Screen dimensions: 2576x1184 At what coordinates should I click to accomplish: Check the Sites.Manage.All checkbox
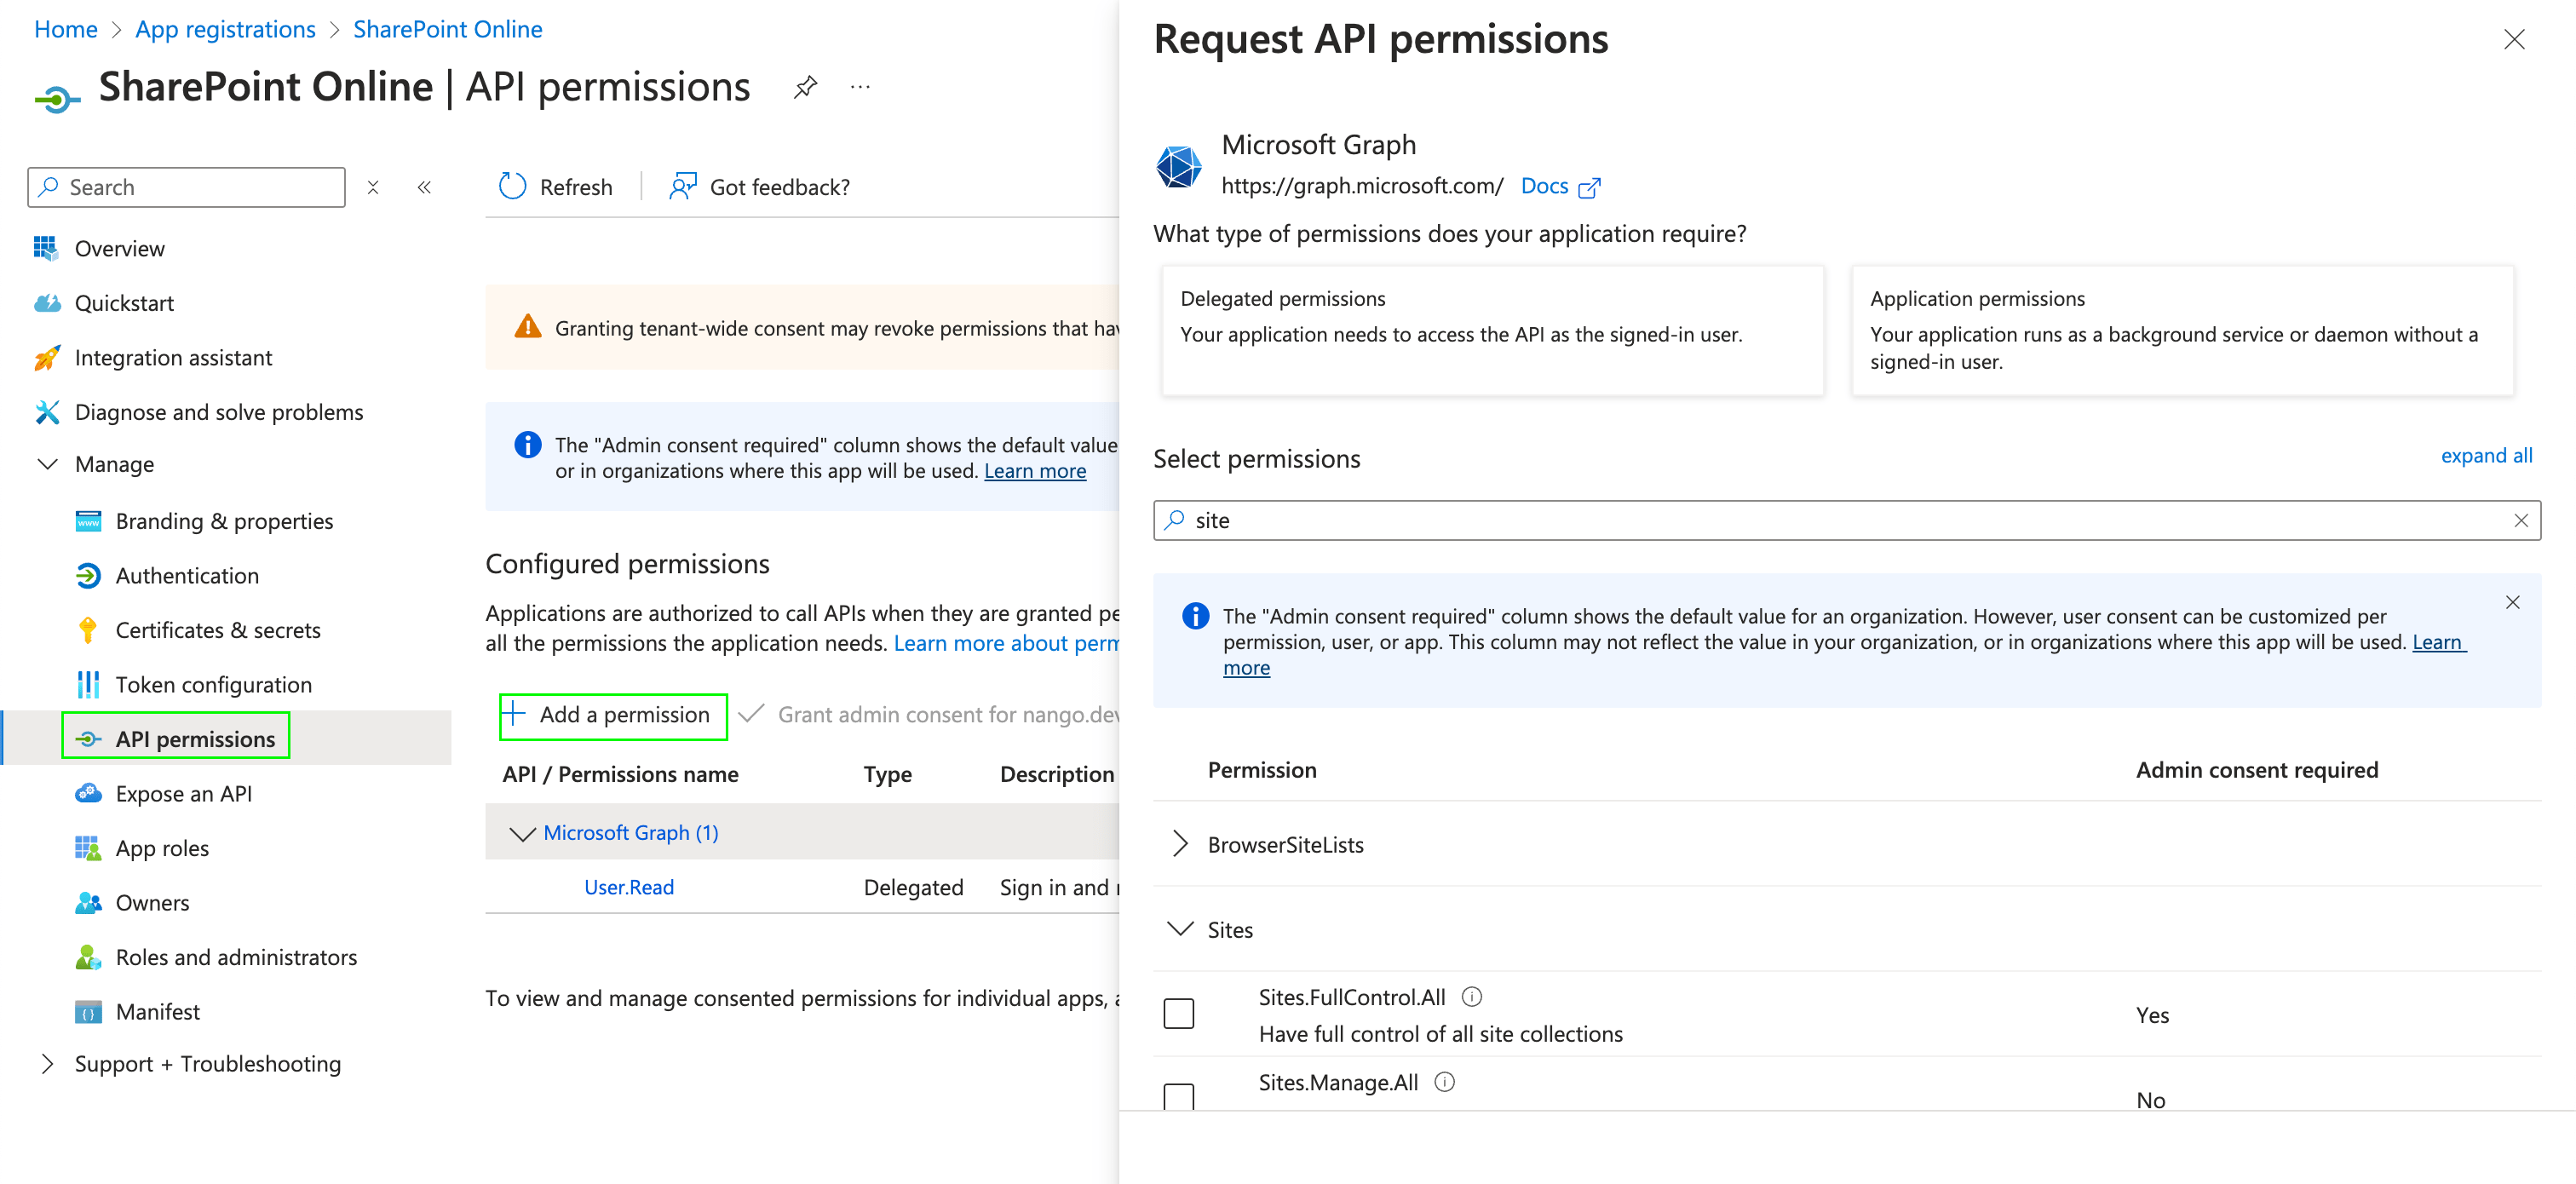click(x=1179, y=1095)
